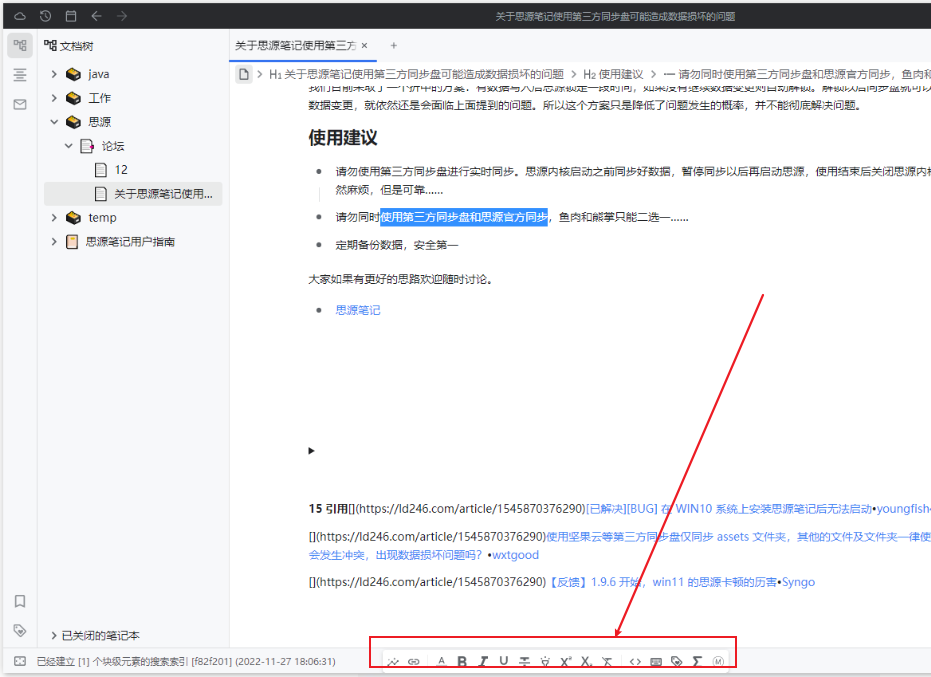Expand the temp notebook
This screenshot has height=677, width=931.
pyautogui.click(x=54, y=217)
